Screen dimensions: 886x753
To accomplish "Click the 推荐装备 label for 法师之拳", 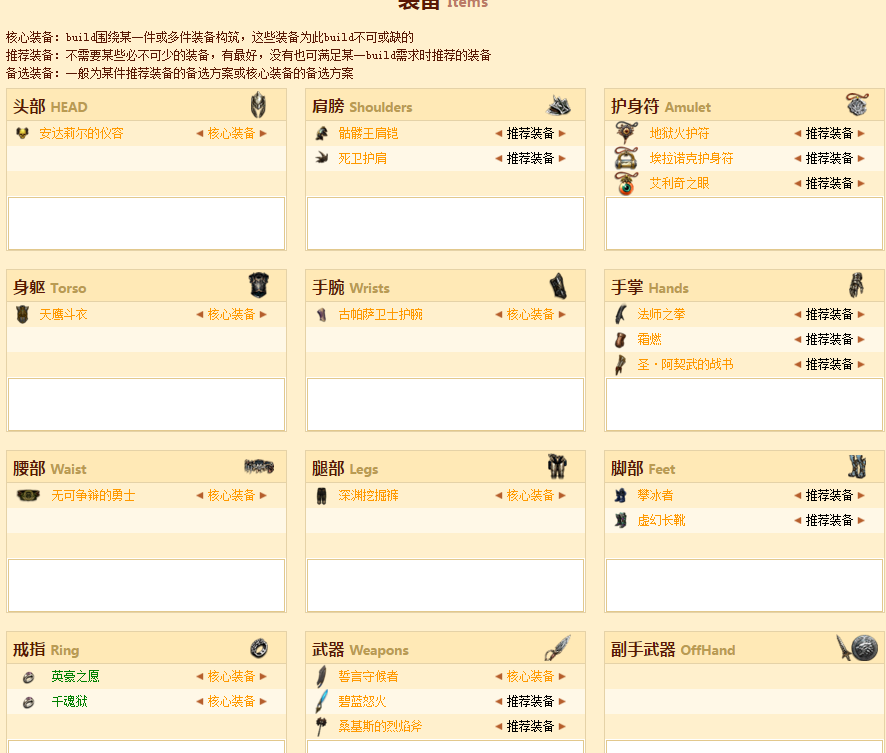I will pos(829,314).
